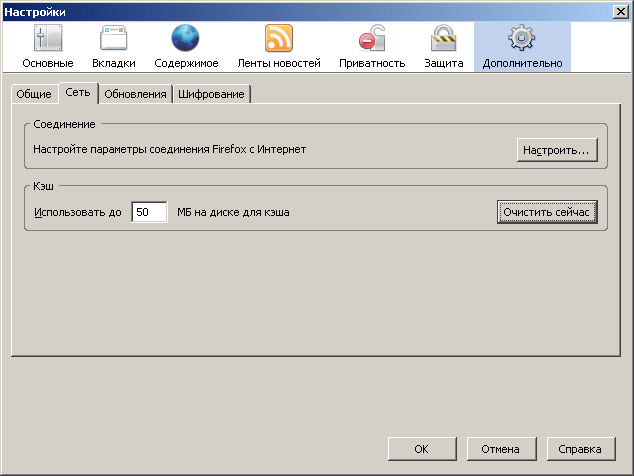The height and width of the screenshot is (476, 634).
Task: Open the Основные settings pane
Action: (48, 47)
